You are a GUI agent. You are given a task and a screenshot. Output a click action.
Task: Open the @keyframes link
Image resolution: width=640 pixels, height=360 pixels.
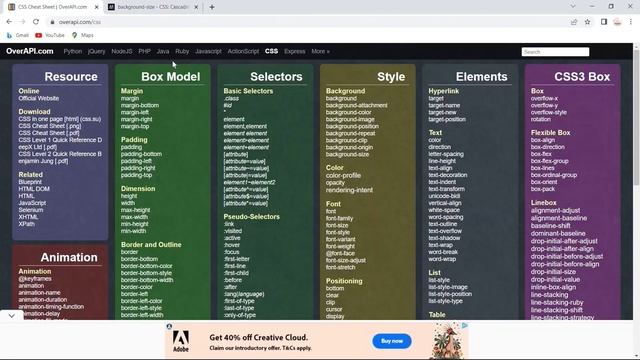[x=35, y=279]
